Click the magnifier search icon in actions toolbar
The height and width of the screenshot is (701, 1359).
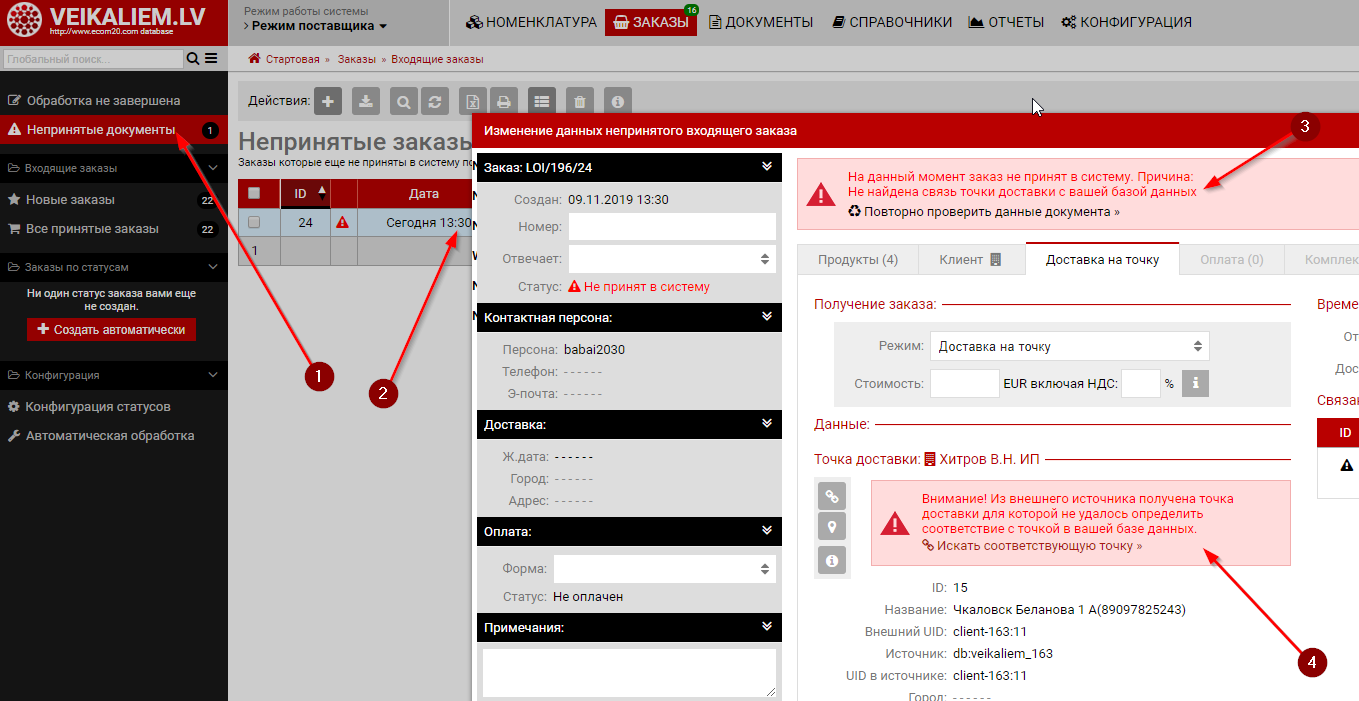[x=403, y=101]
